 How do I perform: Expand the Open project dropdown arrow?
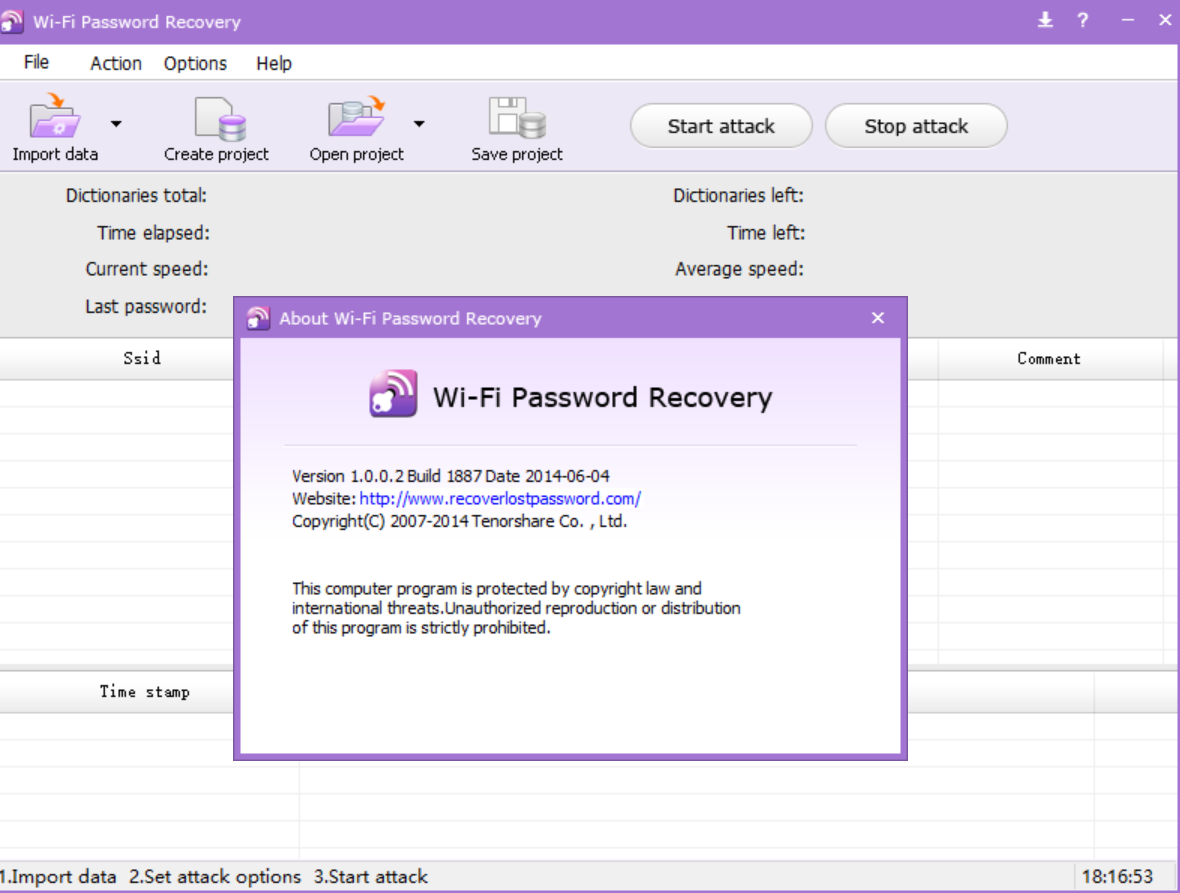click(x=419, y=123)
